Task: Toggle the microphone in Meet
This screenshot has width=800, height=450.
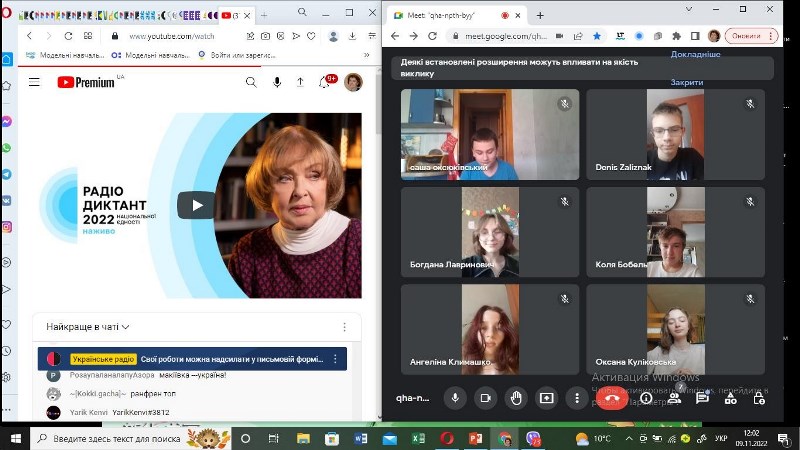Action: [455, 398]
